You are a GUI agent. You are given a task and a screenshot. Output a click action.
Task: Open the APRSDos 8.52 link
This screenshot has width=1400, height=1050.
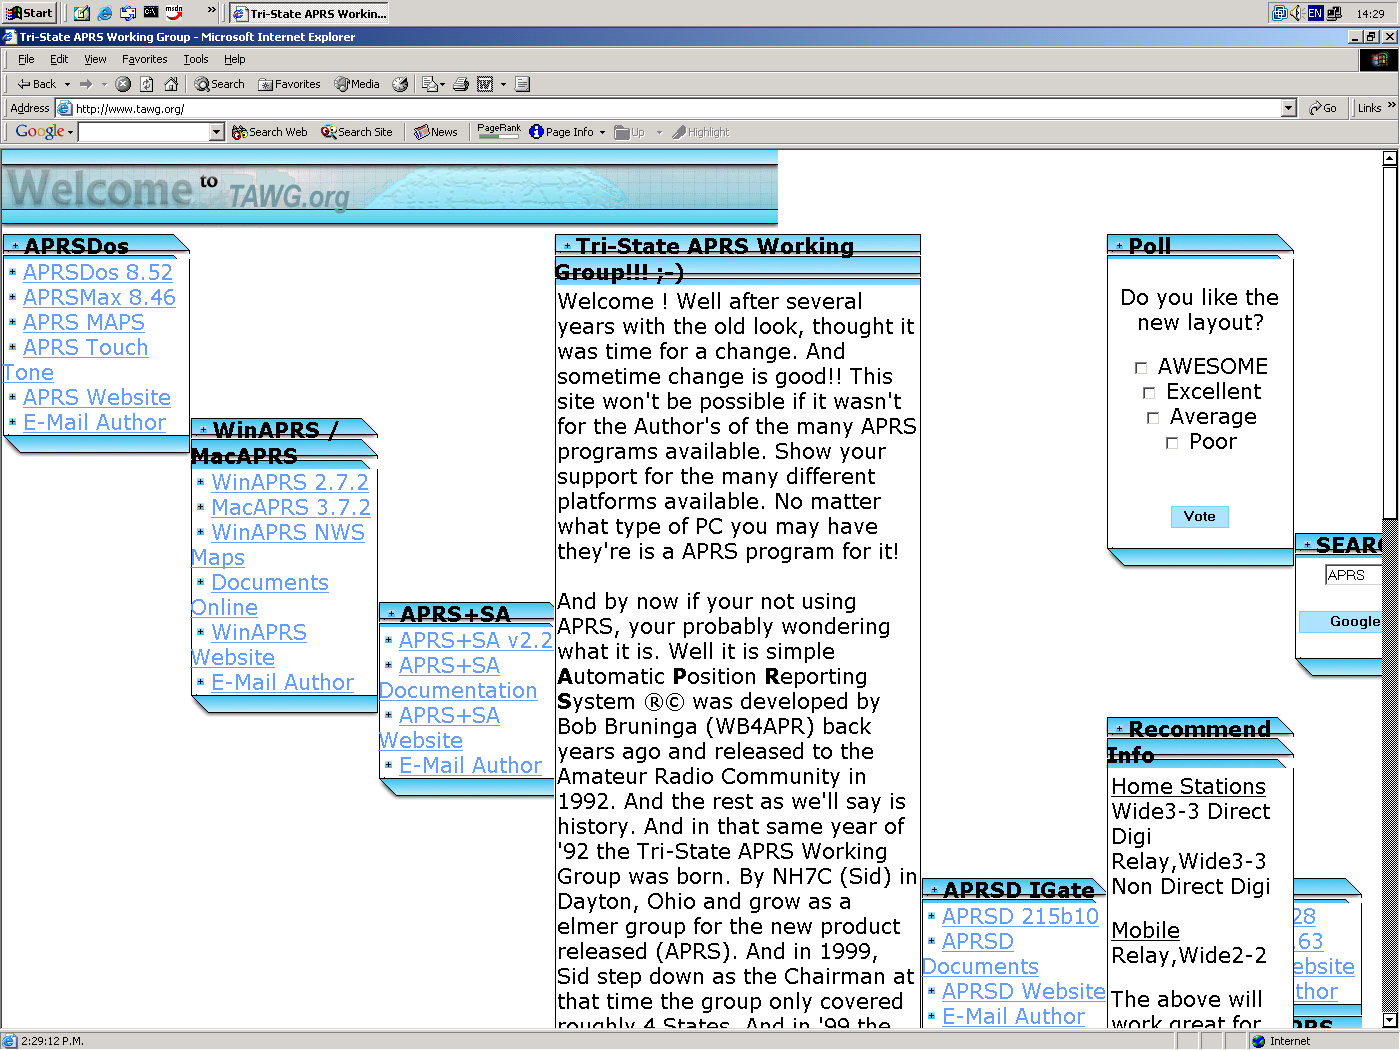click(98, 272)
